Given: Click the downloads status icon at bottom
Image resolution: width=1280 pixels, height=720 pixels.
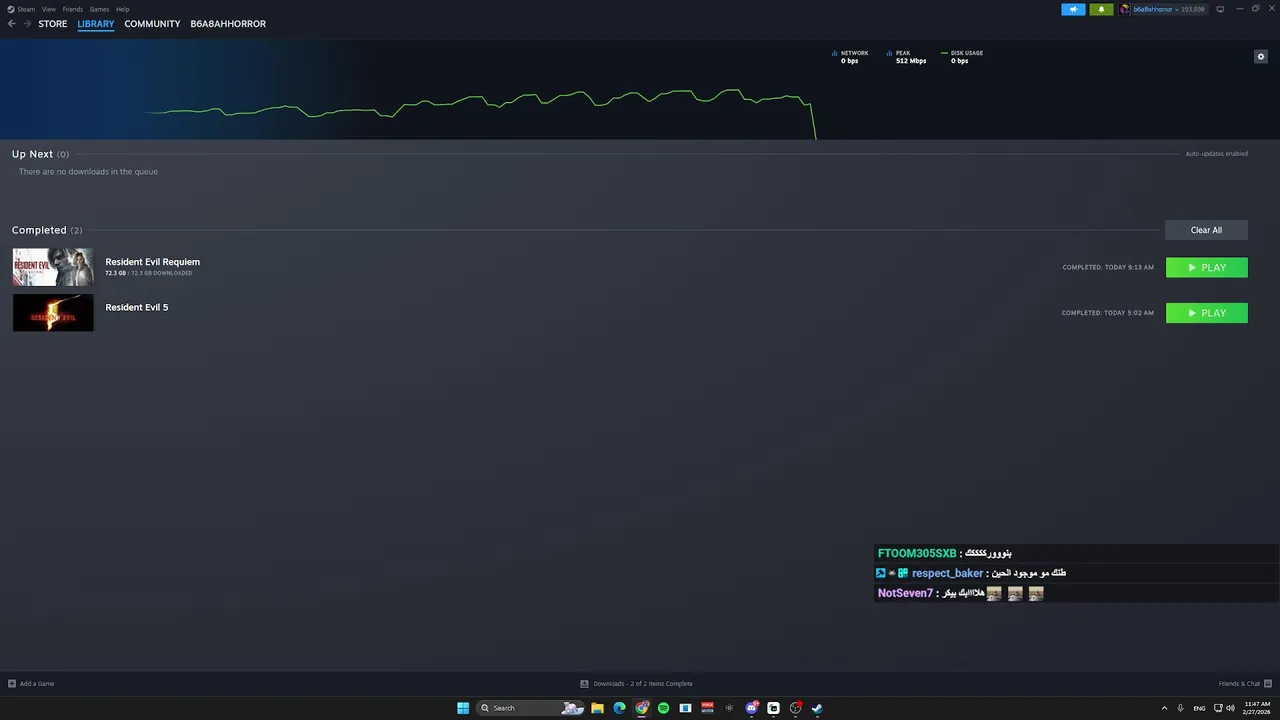Looking at the screenshot, I should point(584,684).
